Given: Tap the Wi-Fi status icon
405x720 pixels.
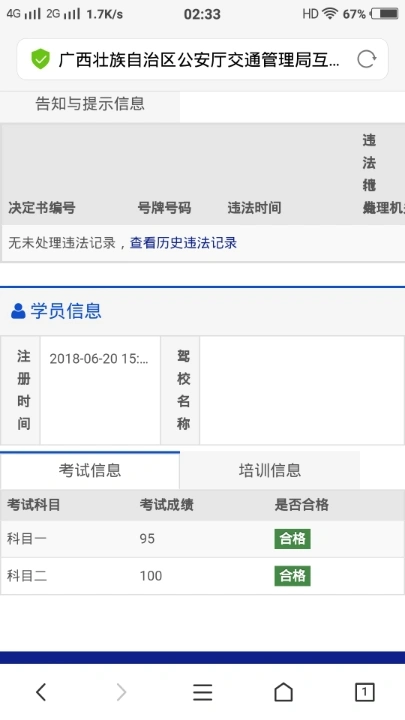Looking at the screenshot, I should (329, 14).
